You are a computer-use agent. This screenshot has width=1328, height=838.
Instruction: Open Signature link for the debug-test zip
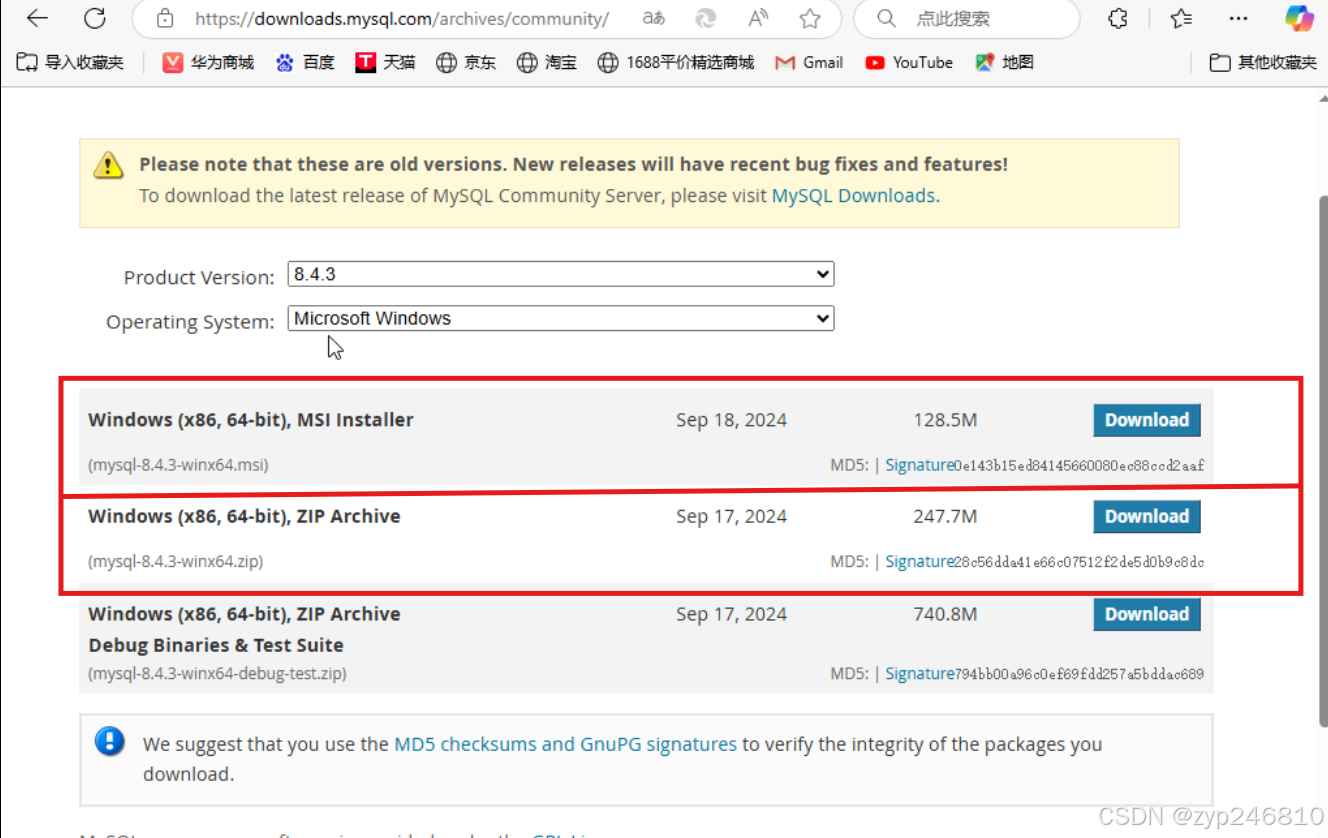[x=919, y=674]
